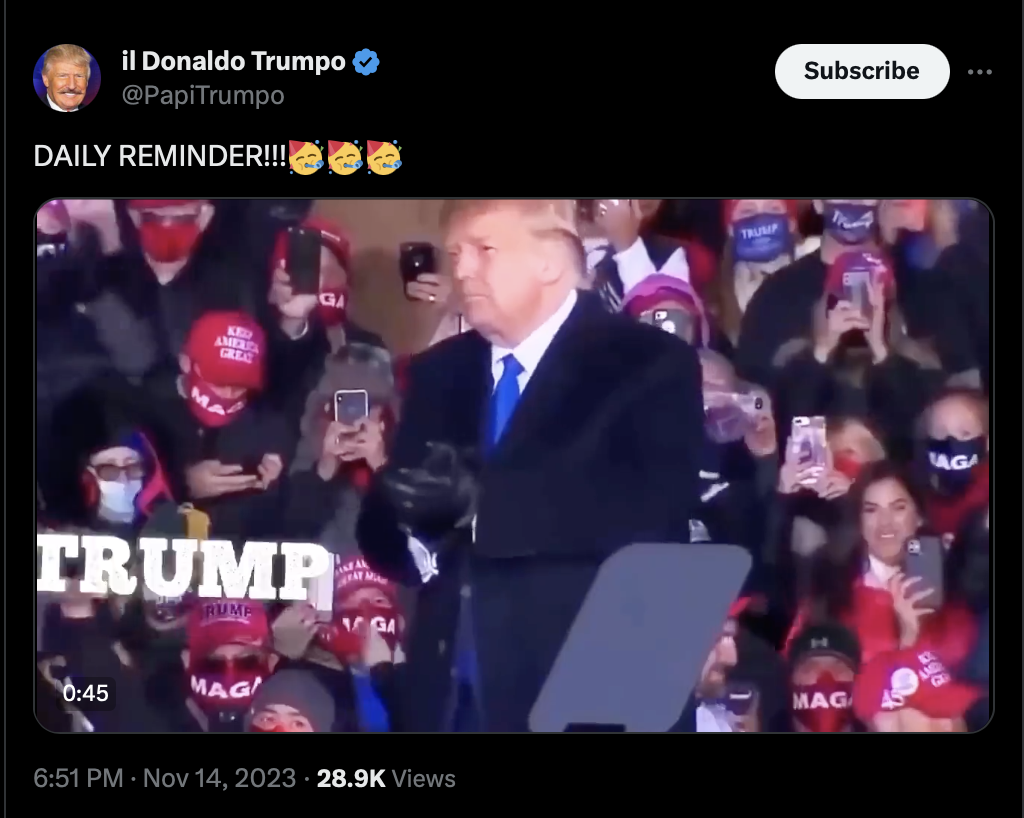Click the 0:45 video duration badge
1024x818 pixels.
86,693
